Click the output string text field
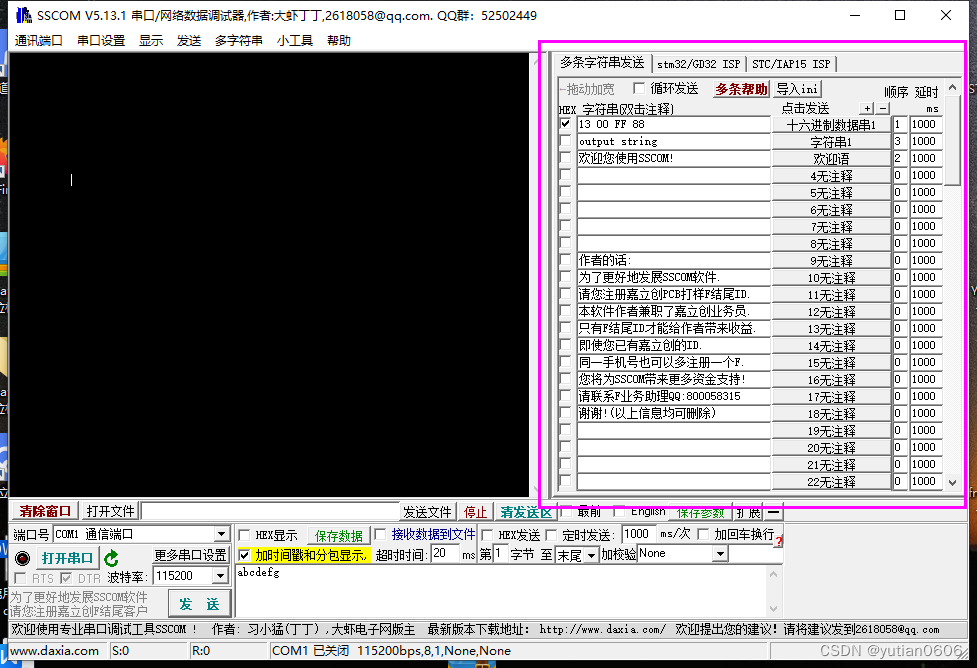 (674, 141)
